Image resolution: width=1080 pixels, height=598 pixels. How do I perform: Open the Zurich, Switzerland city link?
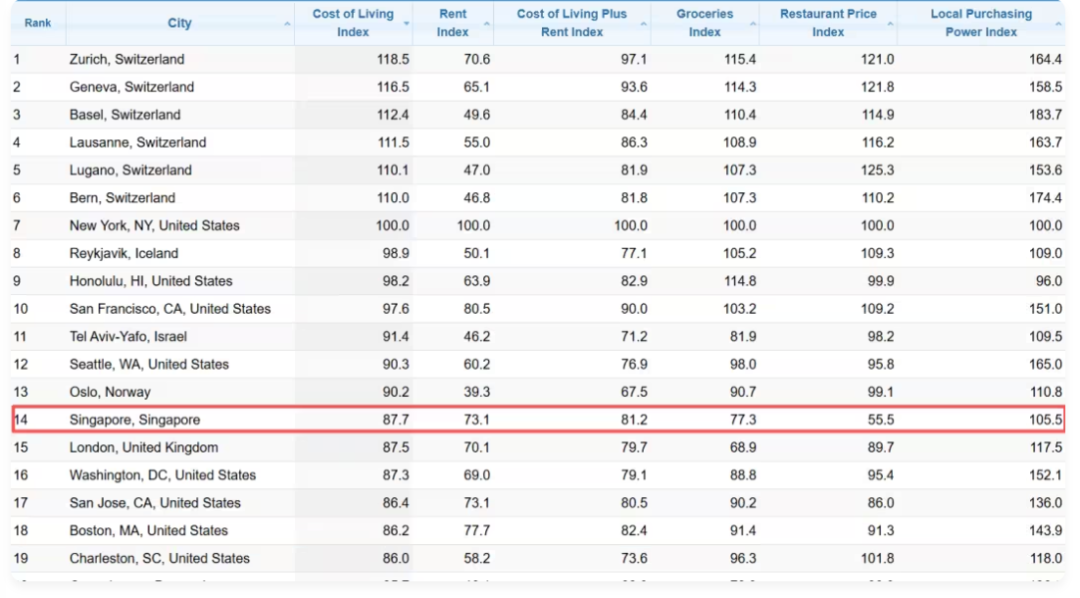pos(127,60)
